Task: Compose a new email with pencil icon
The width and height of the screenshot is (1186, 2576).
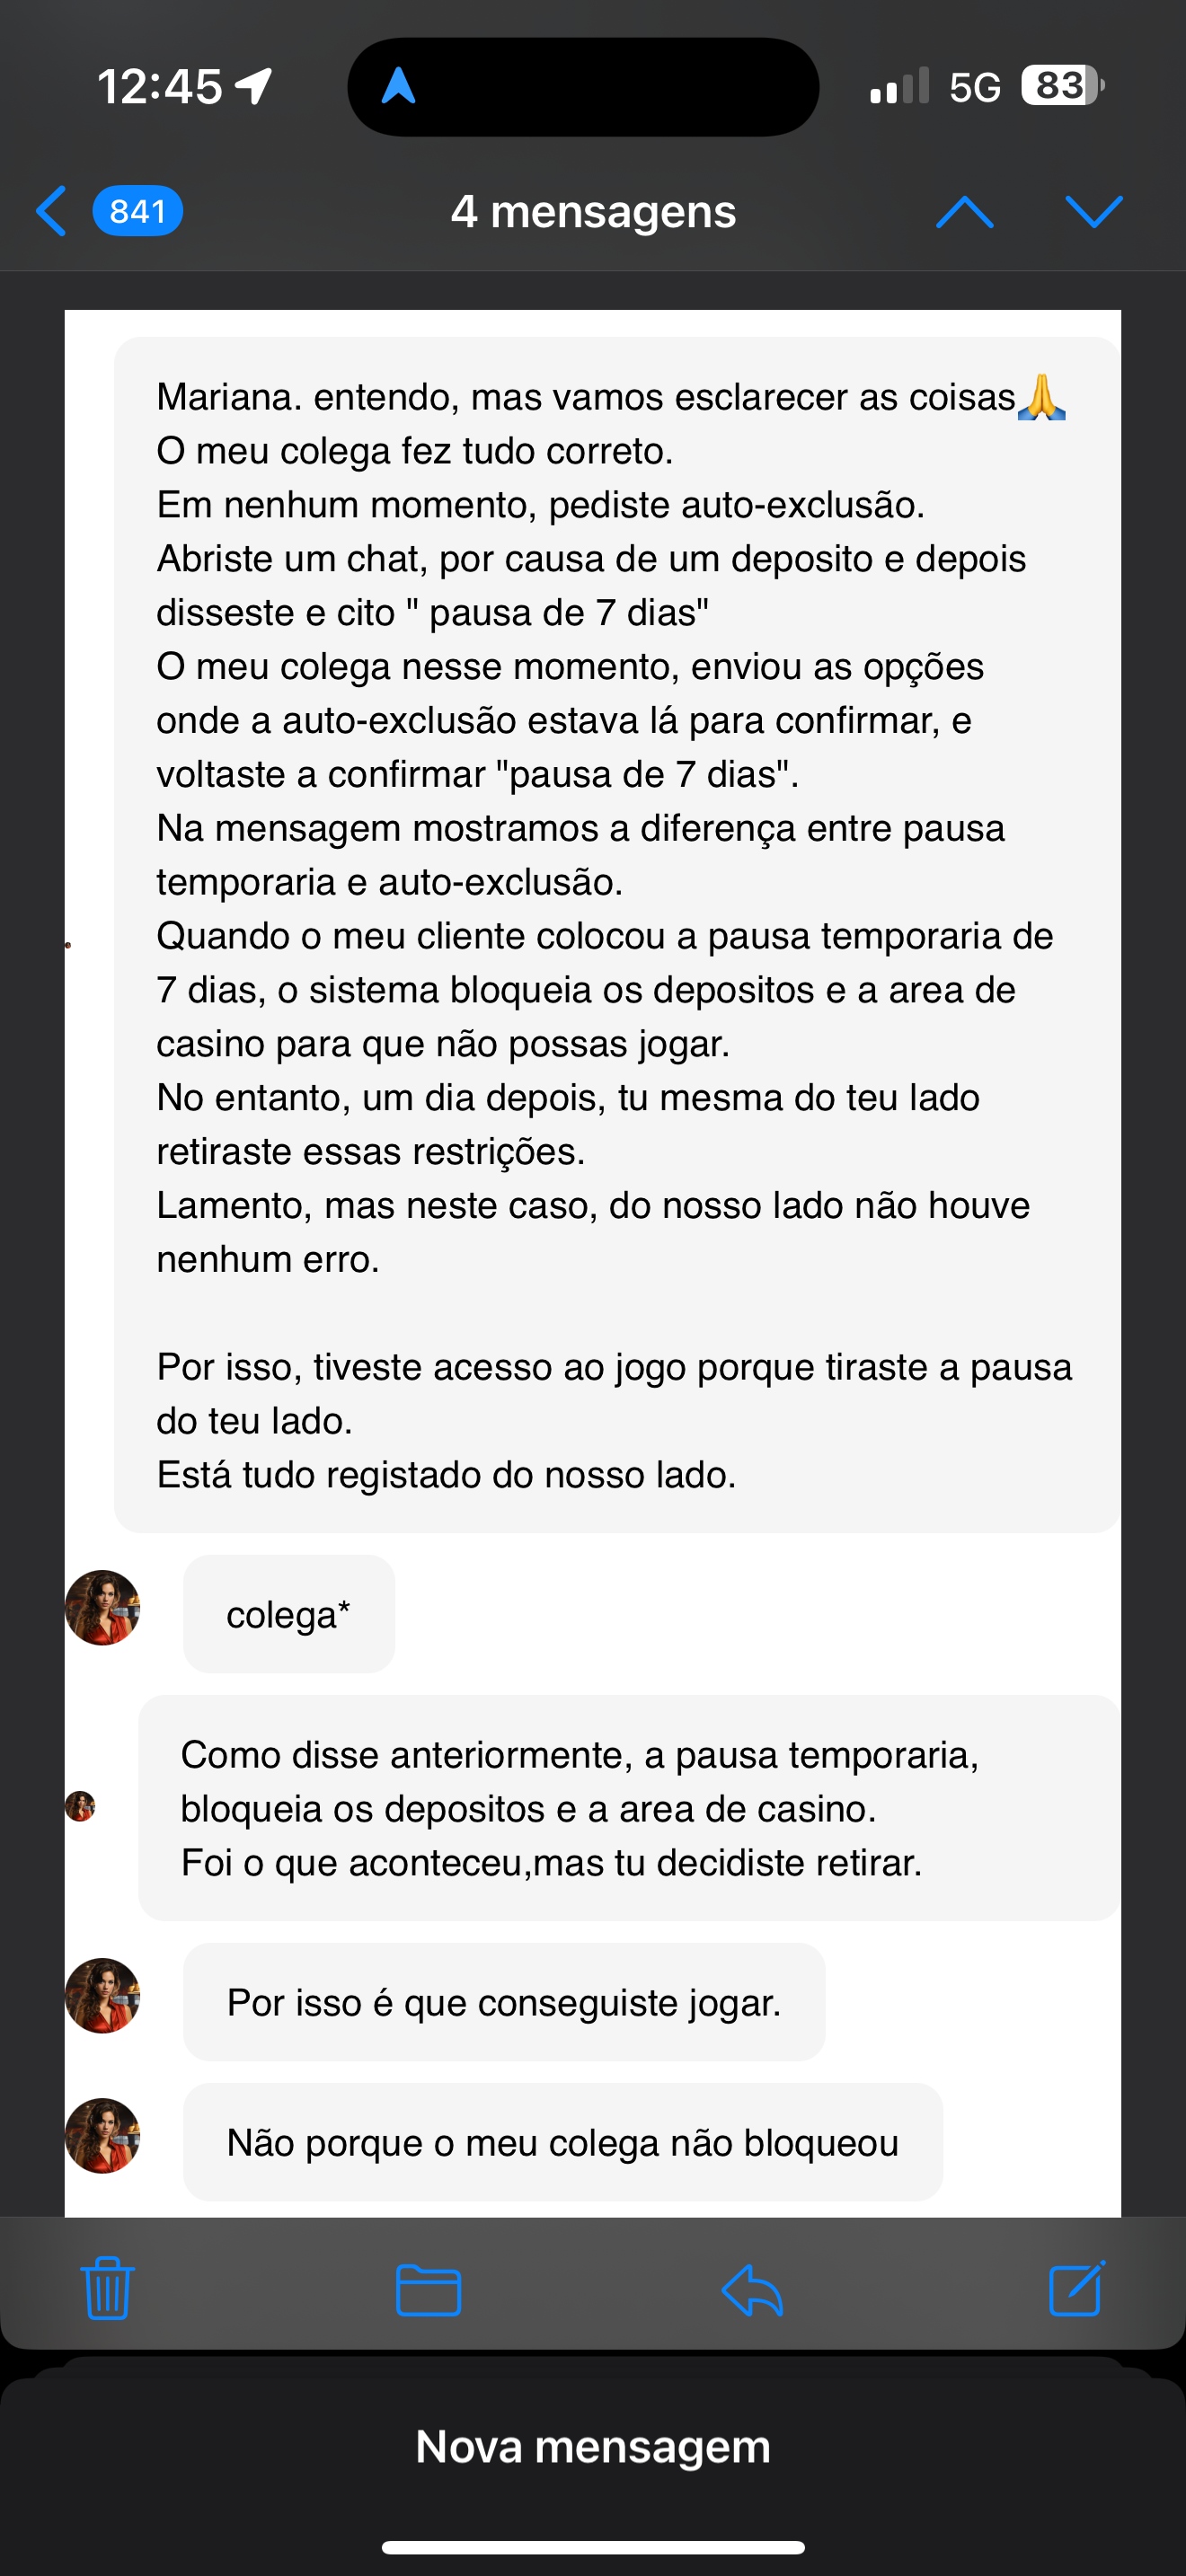Action: (x=1077, y=2288)
